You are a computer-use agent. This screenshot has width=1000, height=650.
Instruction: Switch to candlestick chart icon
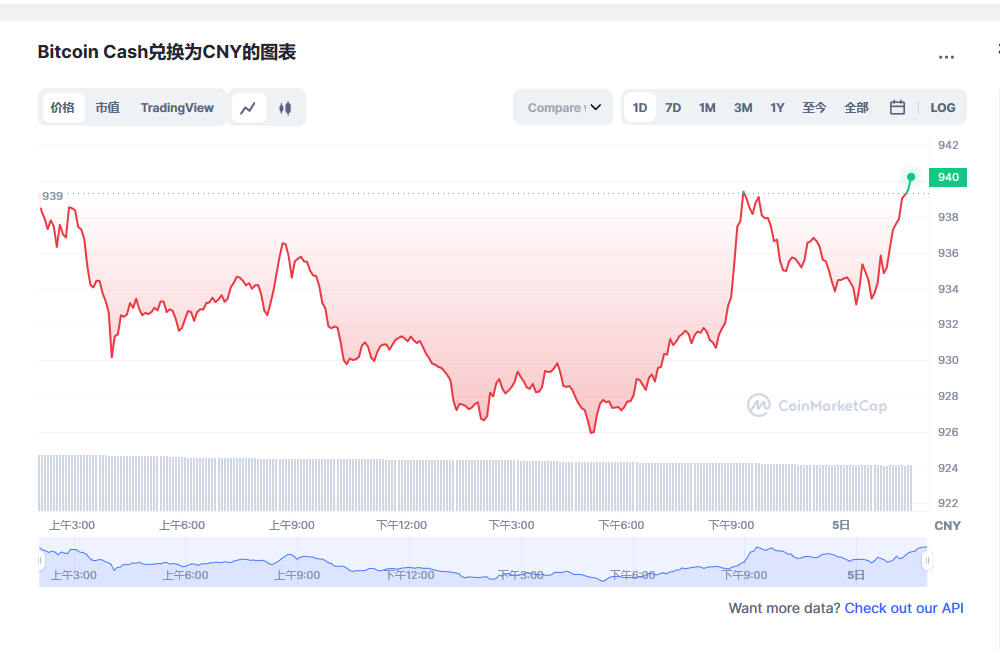pyautogui.click(x=285, y=108)
